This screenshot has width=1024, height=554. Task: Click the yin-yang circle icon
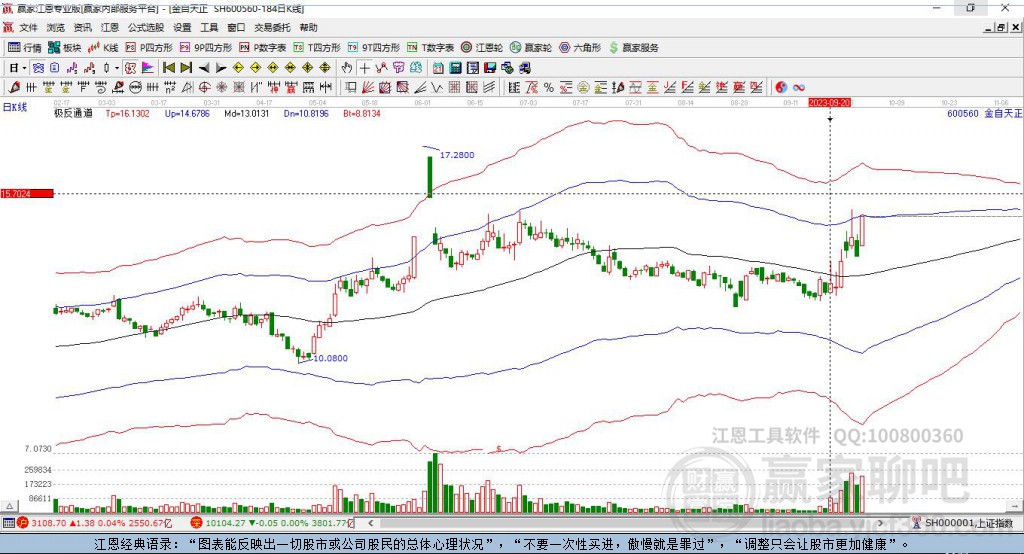point(780,87)
